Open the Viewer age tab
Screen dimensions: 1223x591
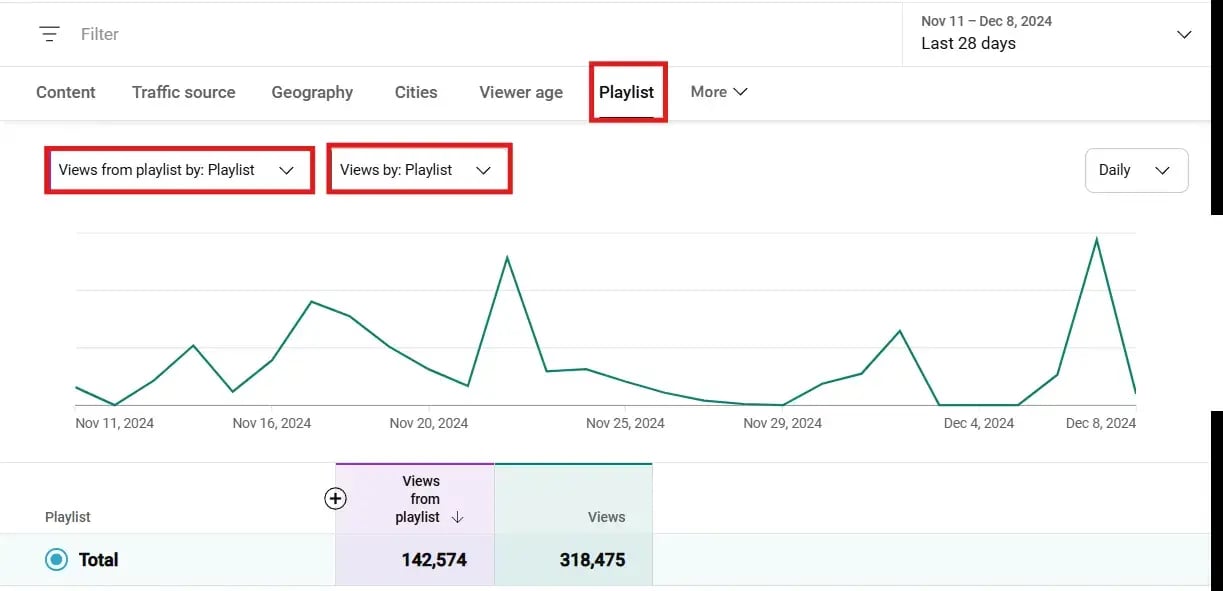point(521,92)
